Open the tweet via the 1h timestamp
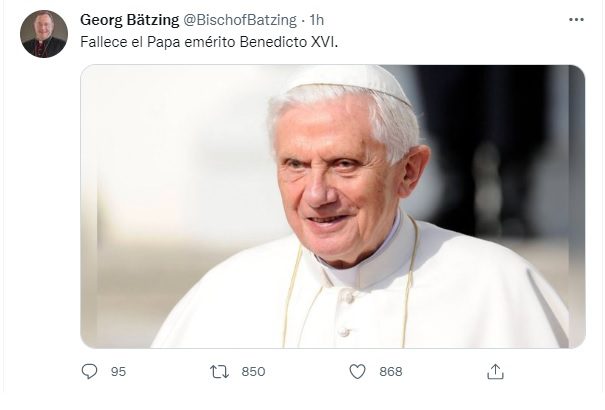The width and height of the screenshot is (605, 410). (x=317, y=19)
